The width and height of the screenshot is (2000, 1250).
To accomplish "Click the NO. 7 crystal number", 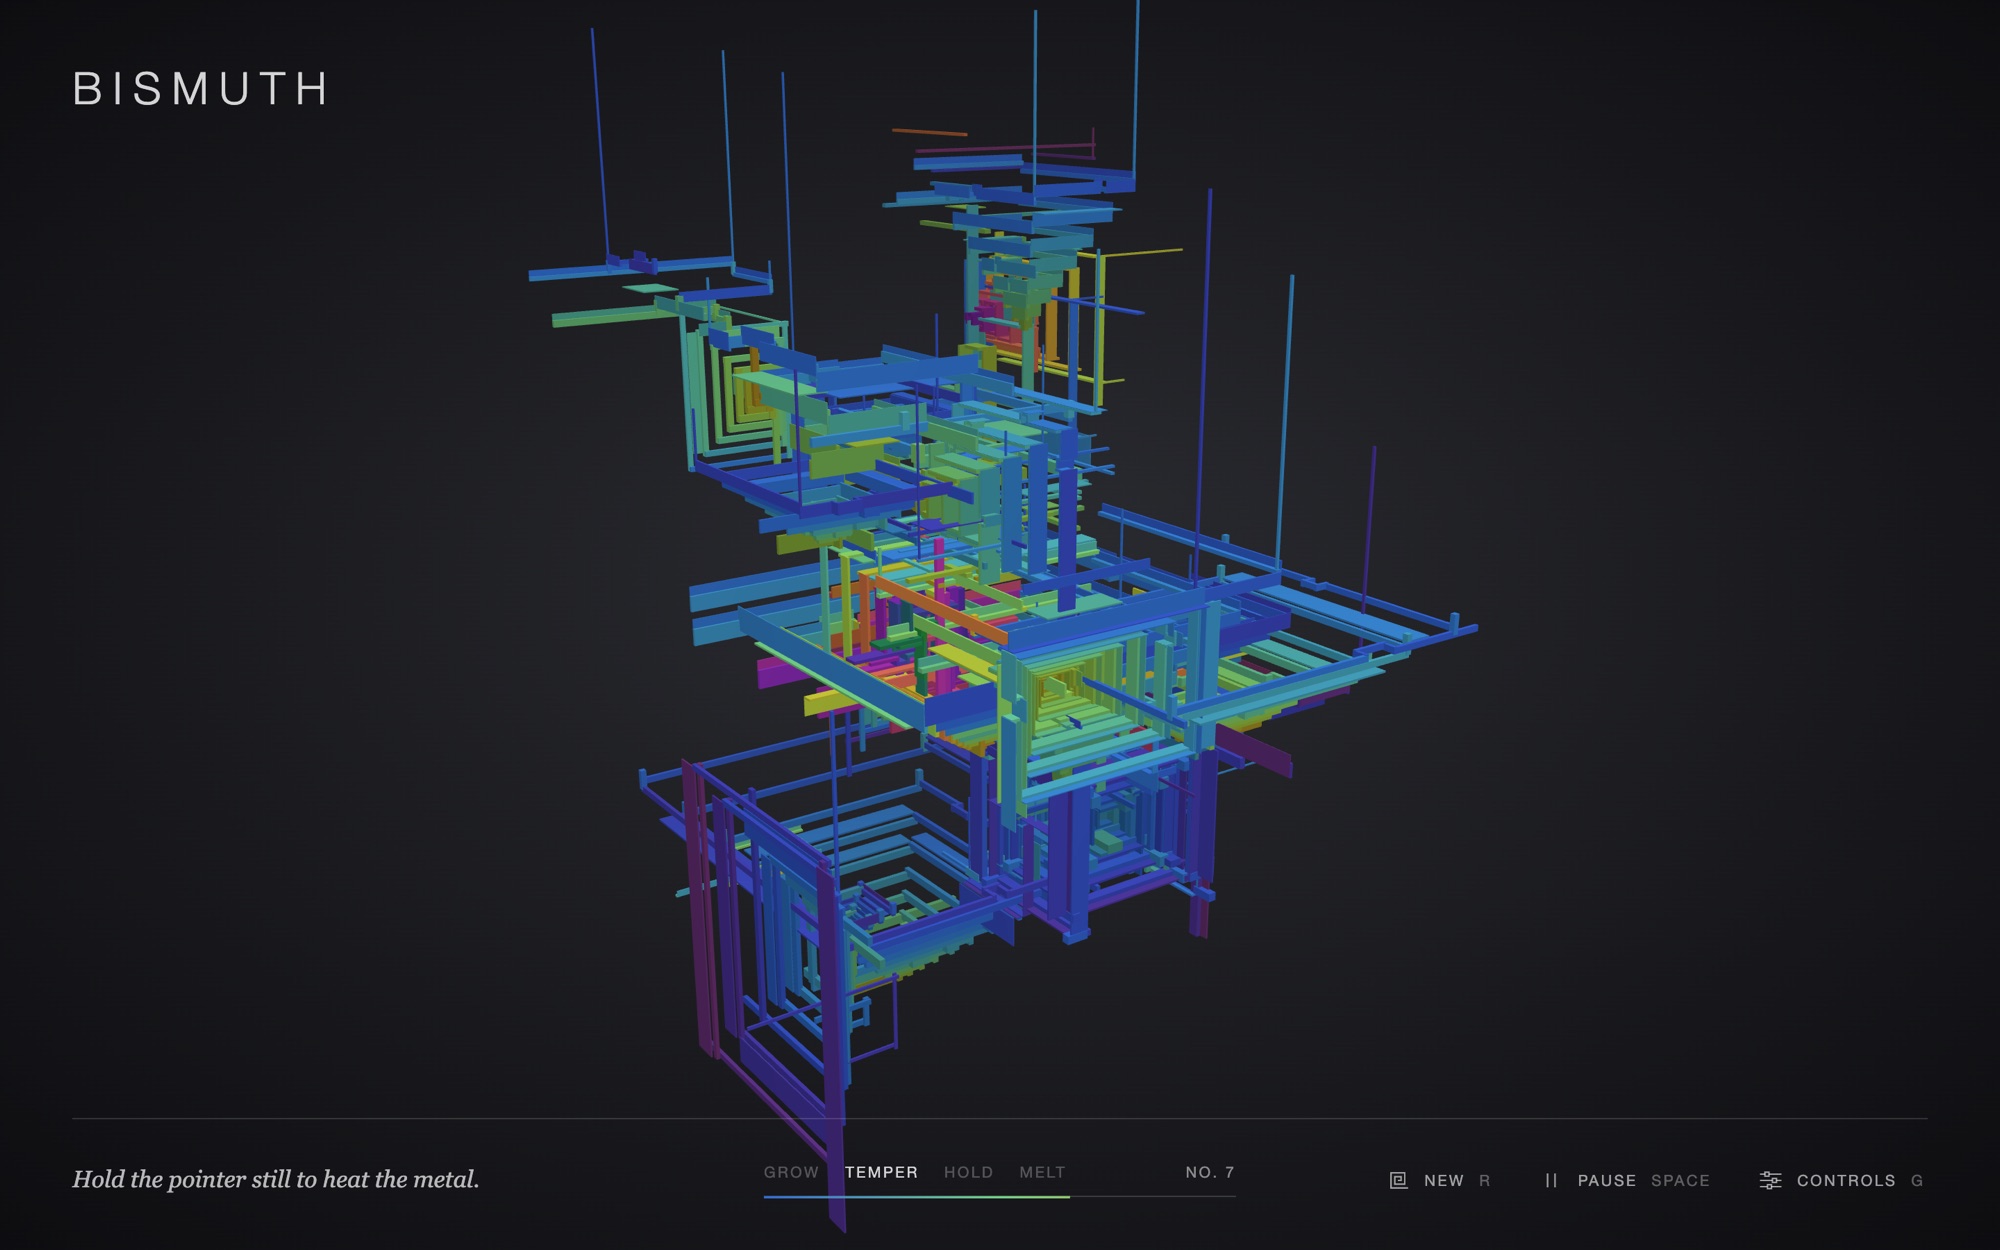I will coord(1210,1172).
